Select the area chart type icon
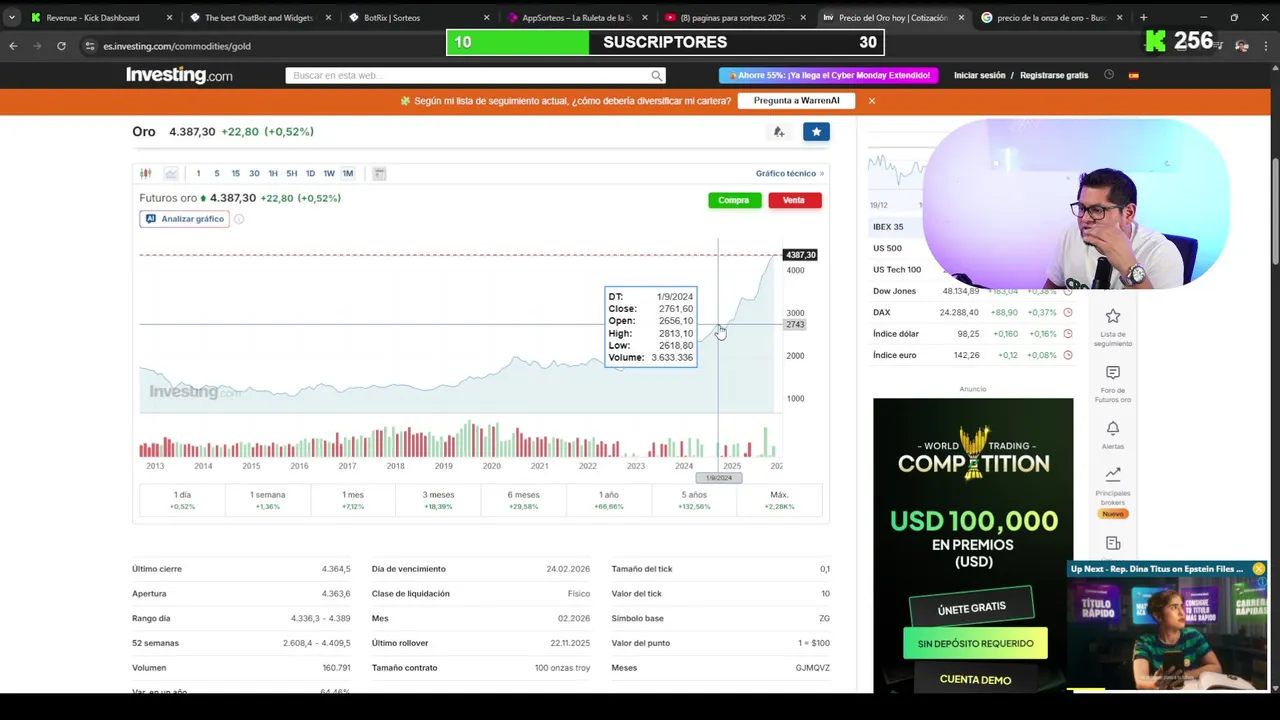Image resolution: width=1280 pixels, height=720 pixels. point(171,173)
